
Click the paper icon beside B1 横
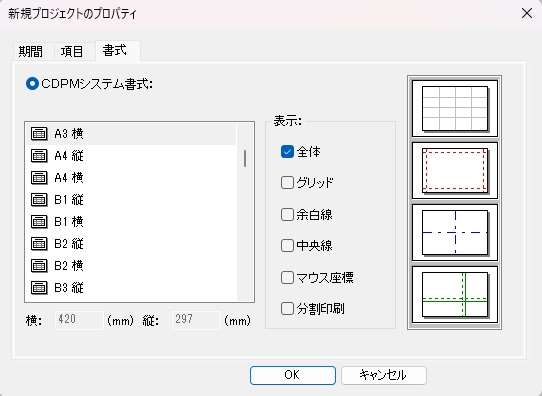tap(39, 221)
